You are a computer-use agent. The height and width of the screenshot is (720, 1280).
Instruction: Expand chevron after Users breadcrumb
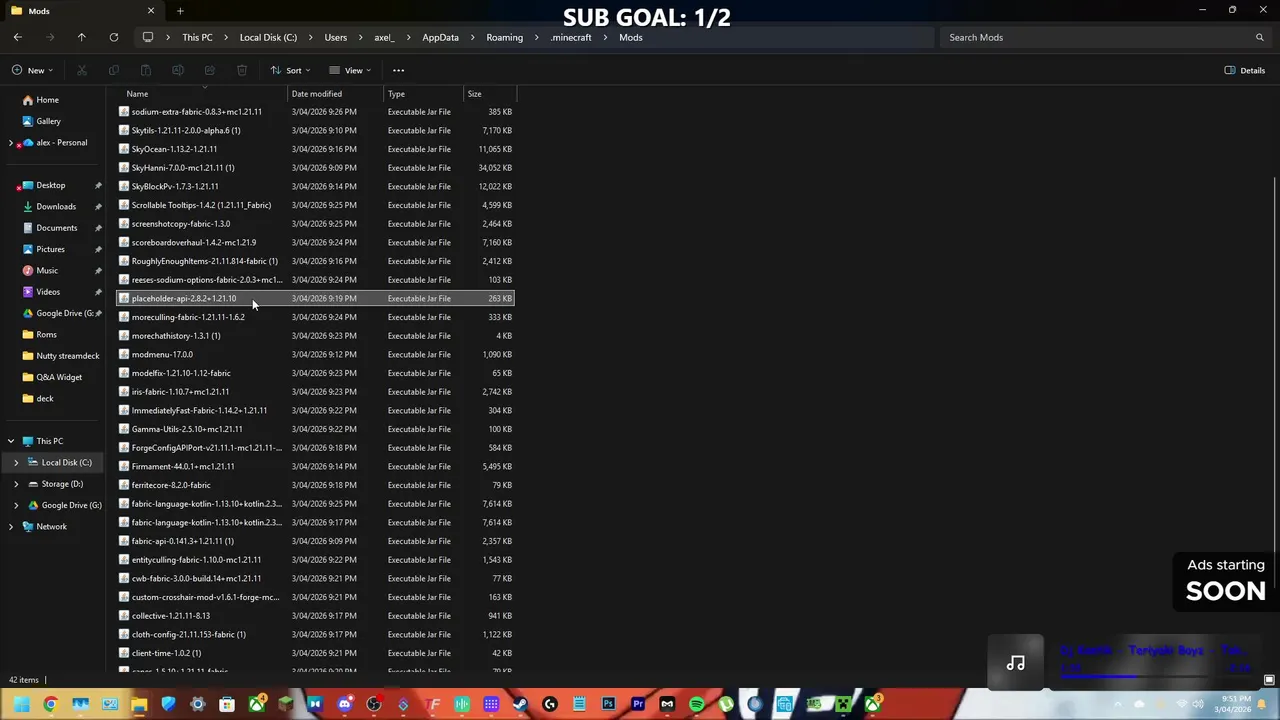click(360, 37)
